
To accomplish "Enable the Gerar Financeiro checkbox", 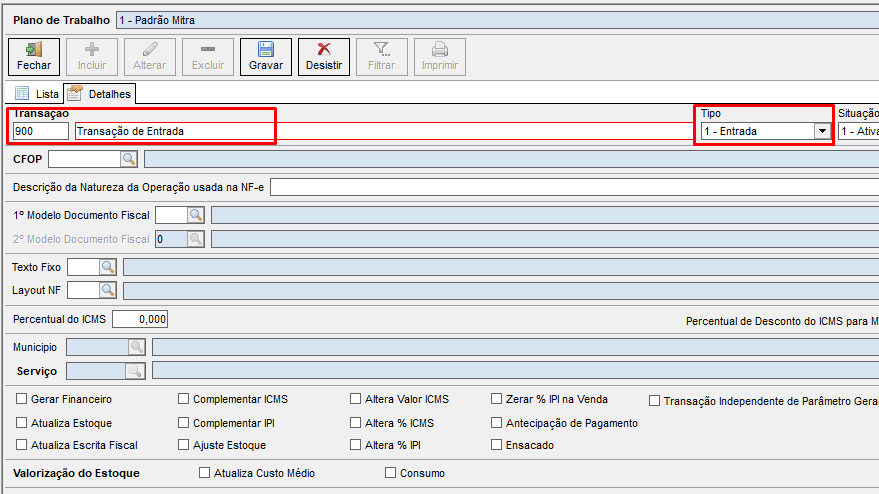I will pyautogui.click(x=22, y=399).
